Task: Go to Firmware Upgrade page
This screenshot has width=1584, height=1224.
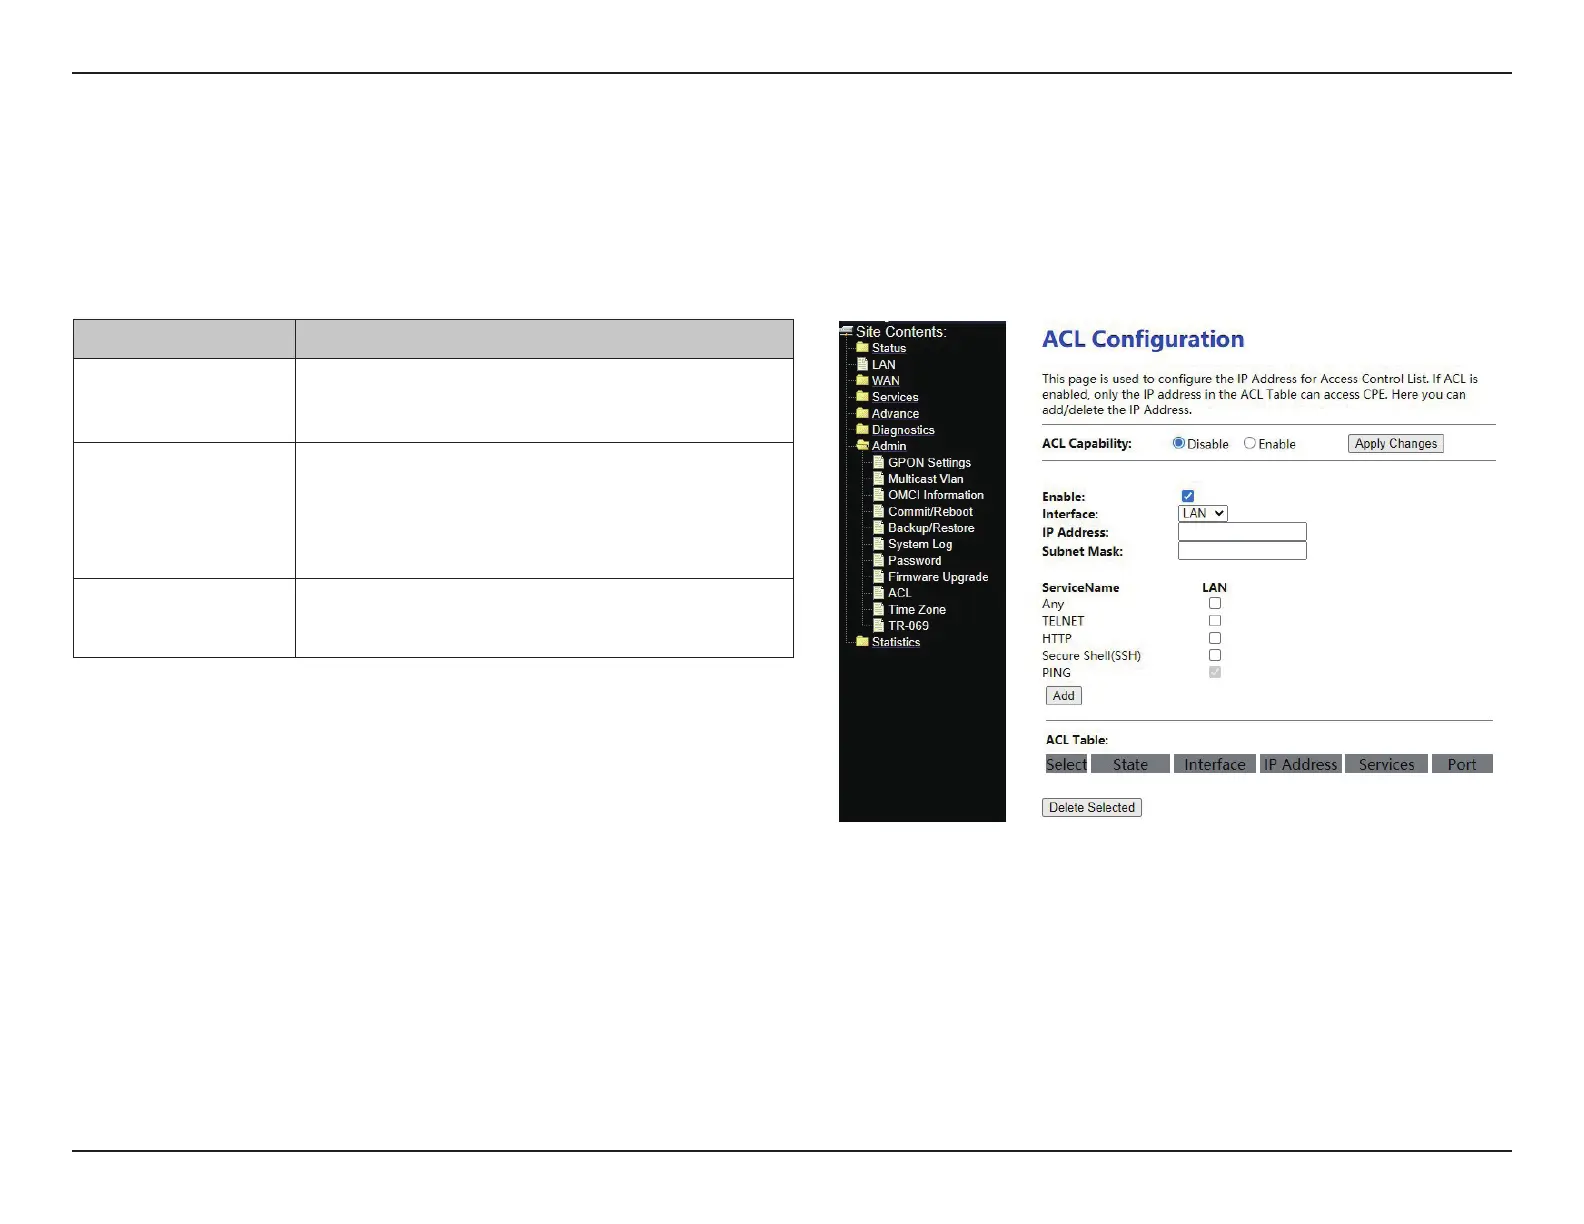Action: pyautogui.click(x=938, y=577)
